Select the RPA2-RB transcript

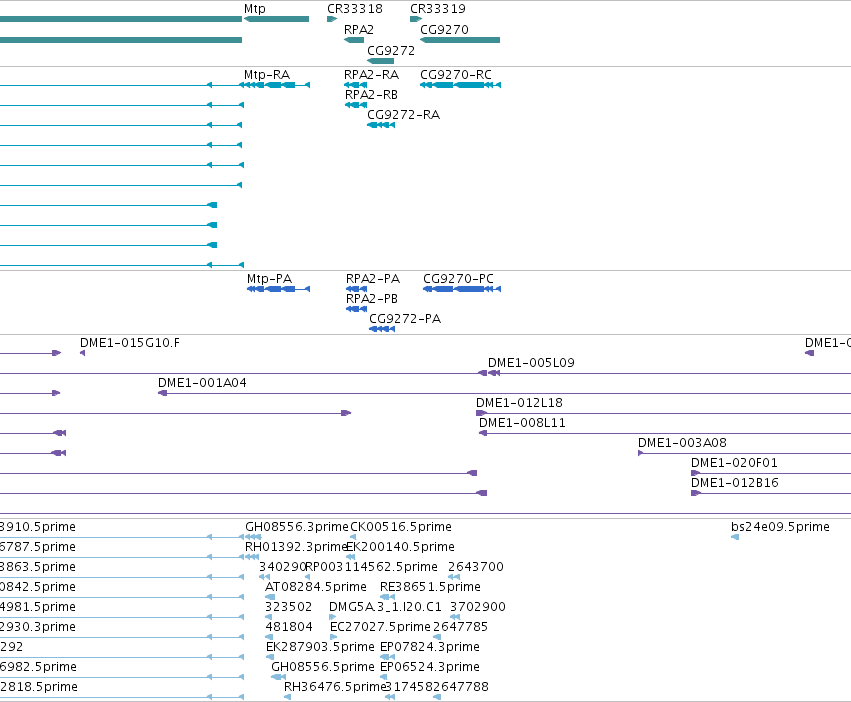(x=355, y=105)
